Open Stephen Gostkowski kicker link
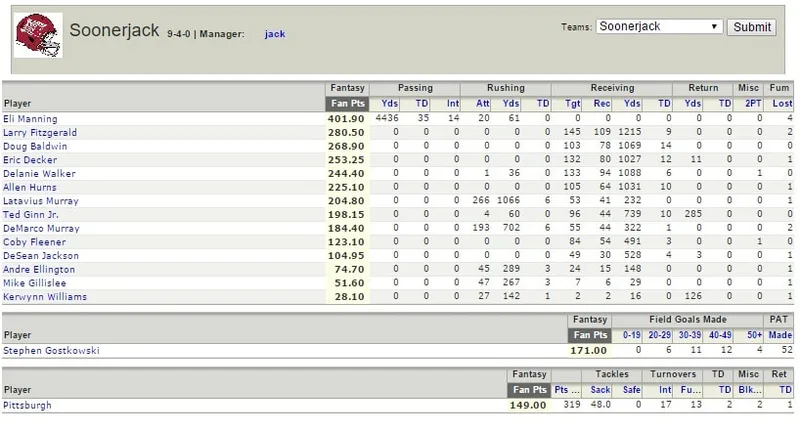 (x=51, y=351)
